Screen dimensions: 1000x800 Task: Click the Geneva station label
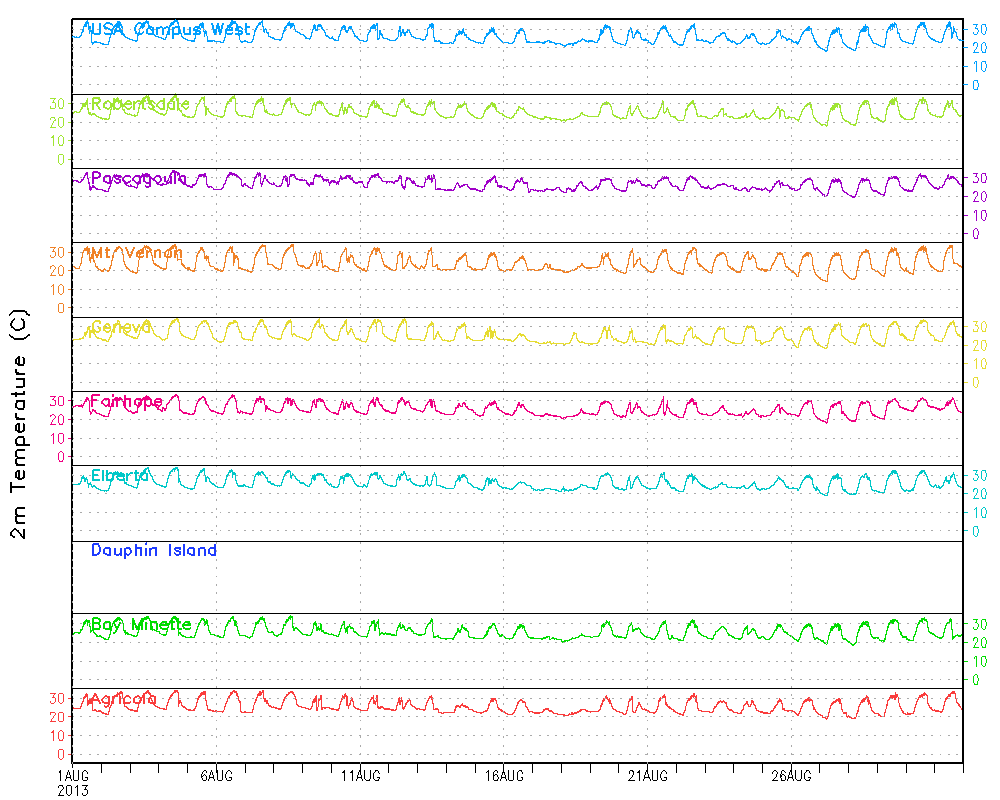click(x=121, y=328)
